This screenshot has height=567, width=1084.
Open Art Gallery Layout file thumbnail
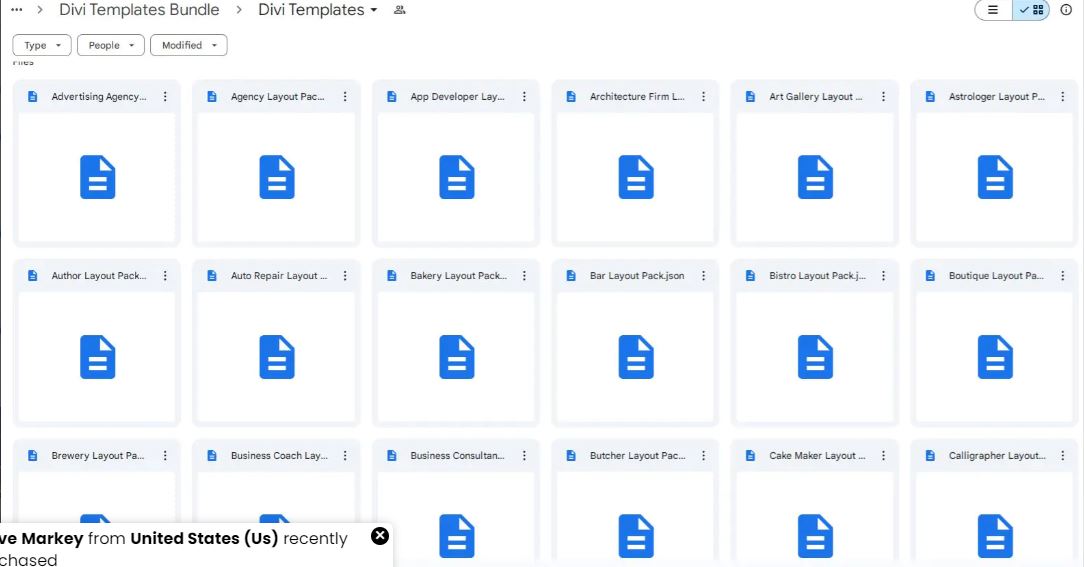[815, 178]
